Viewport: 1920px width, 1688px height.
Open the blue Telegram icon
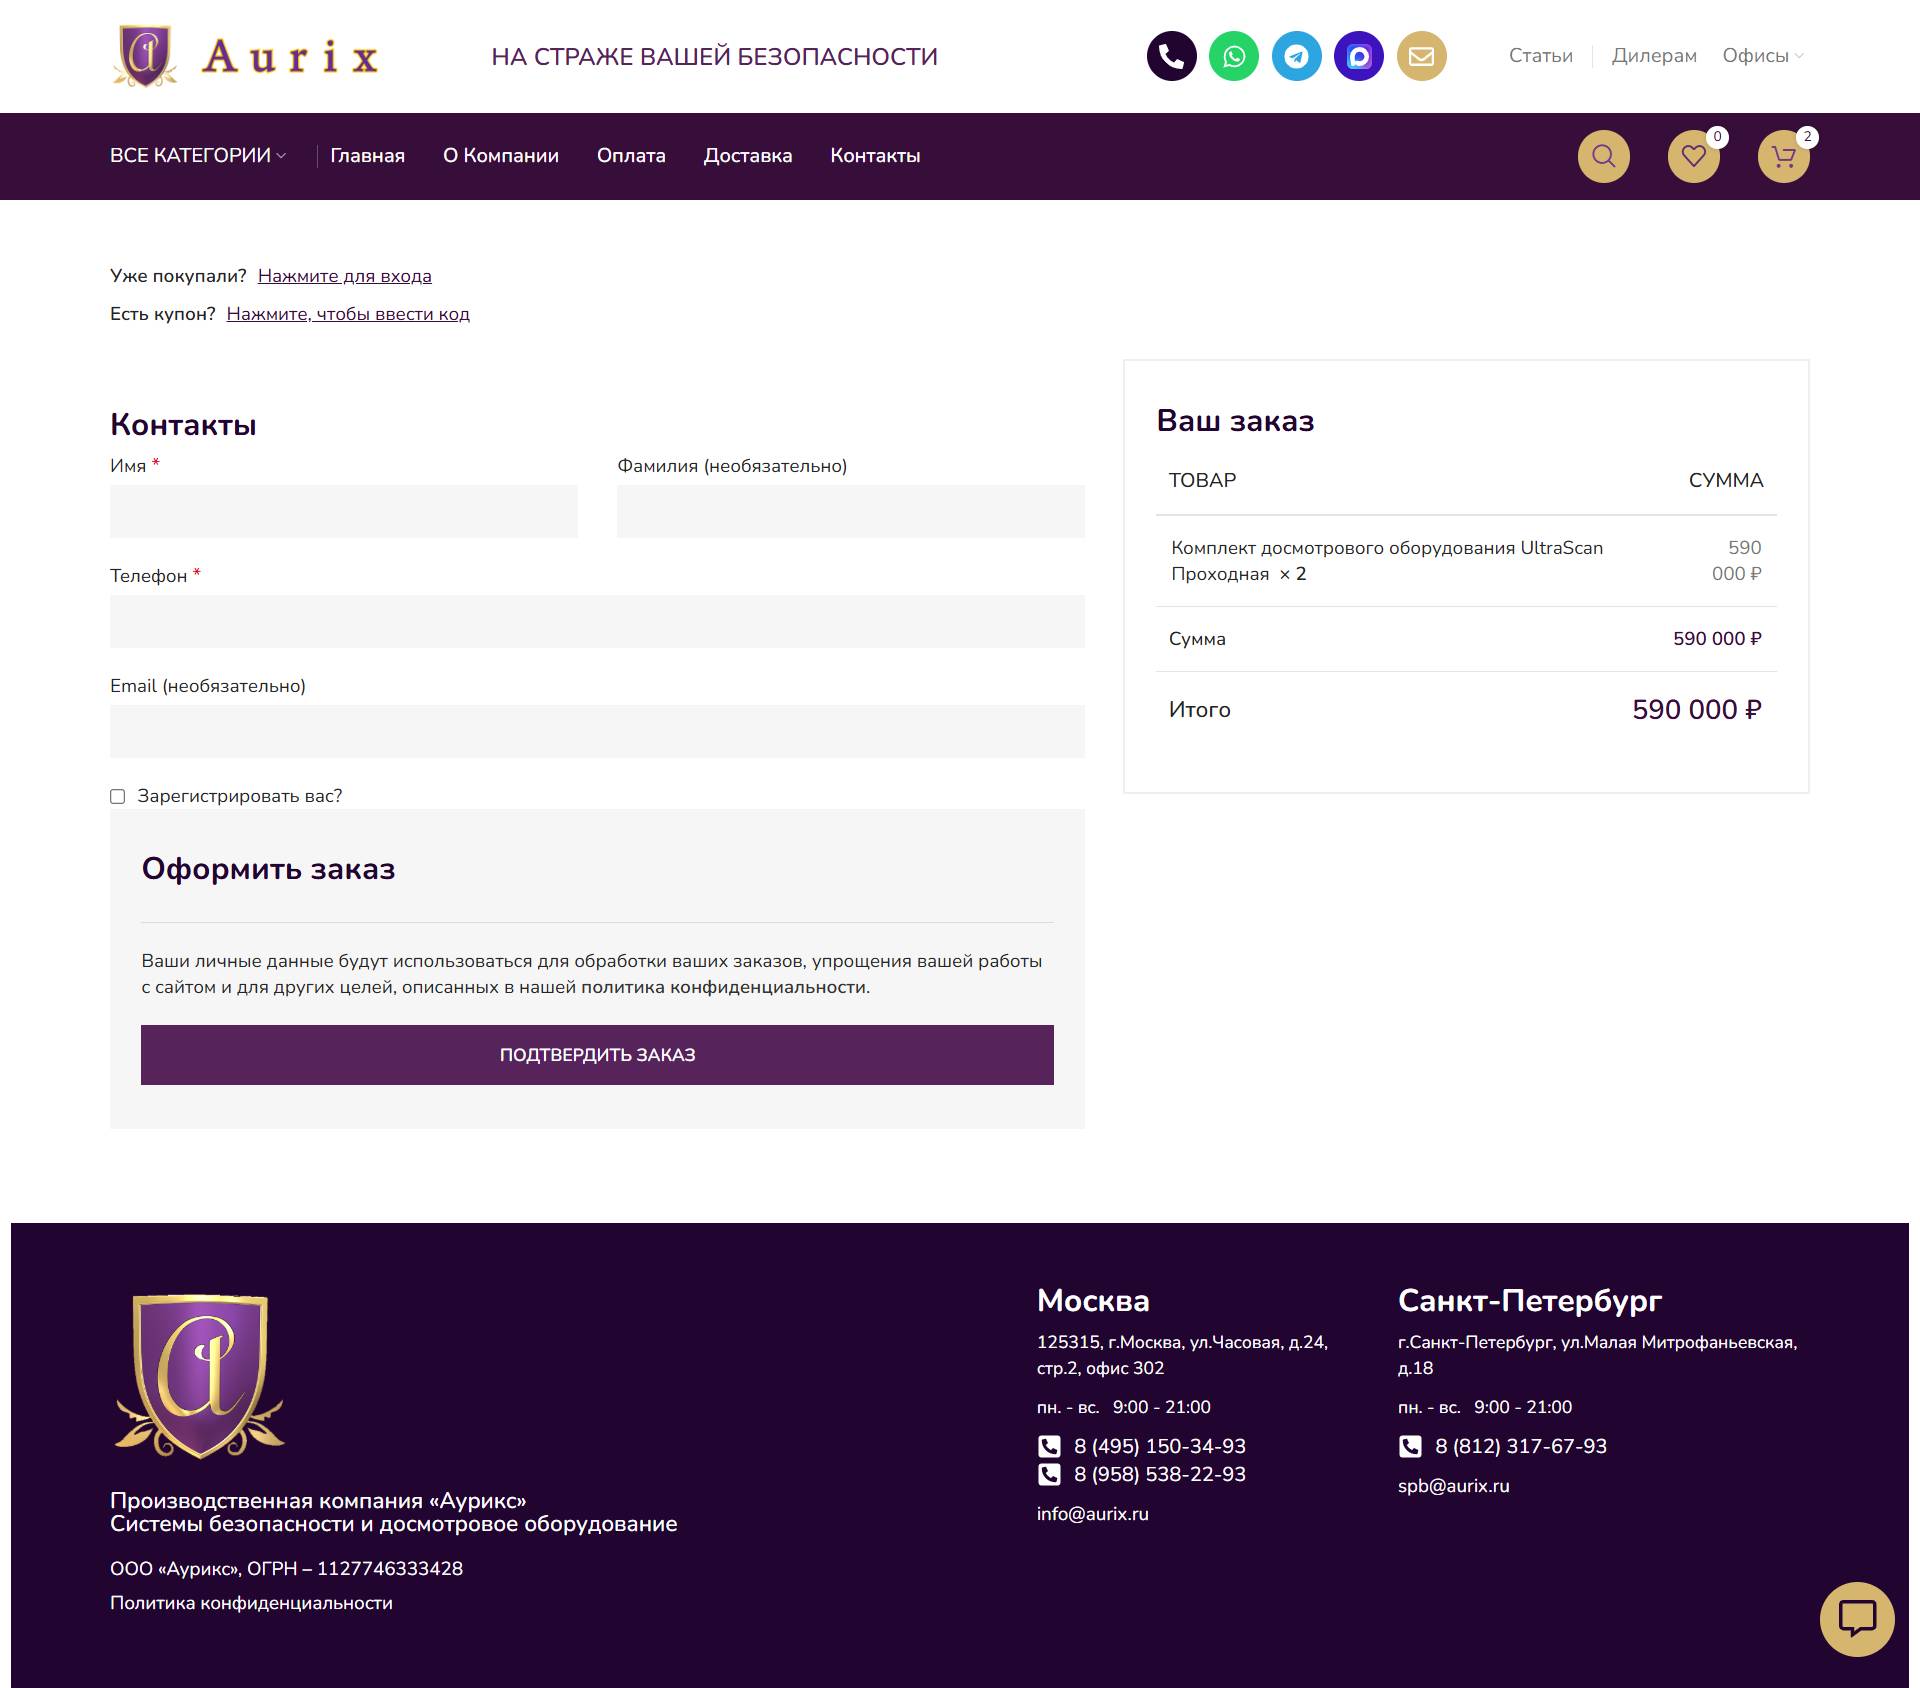tap(1297, 56)
